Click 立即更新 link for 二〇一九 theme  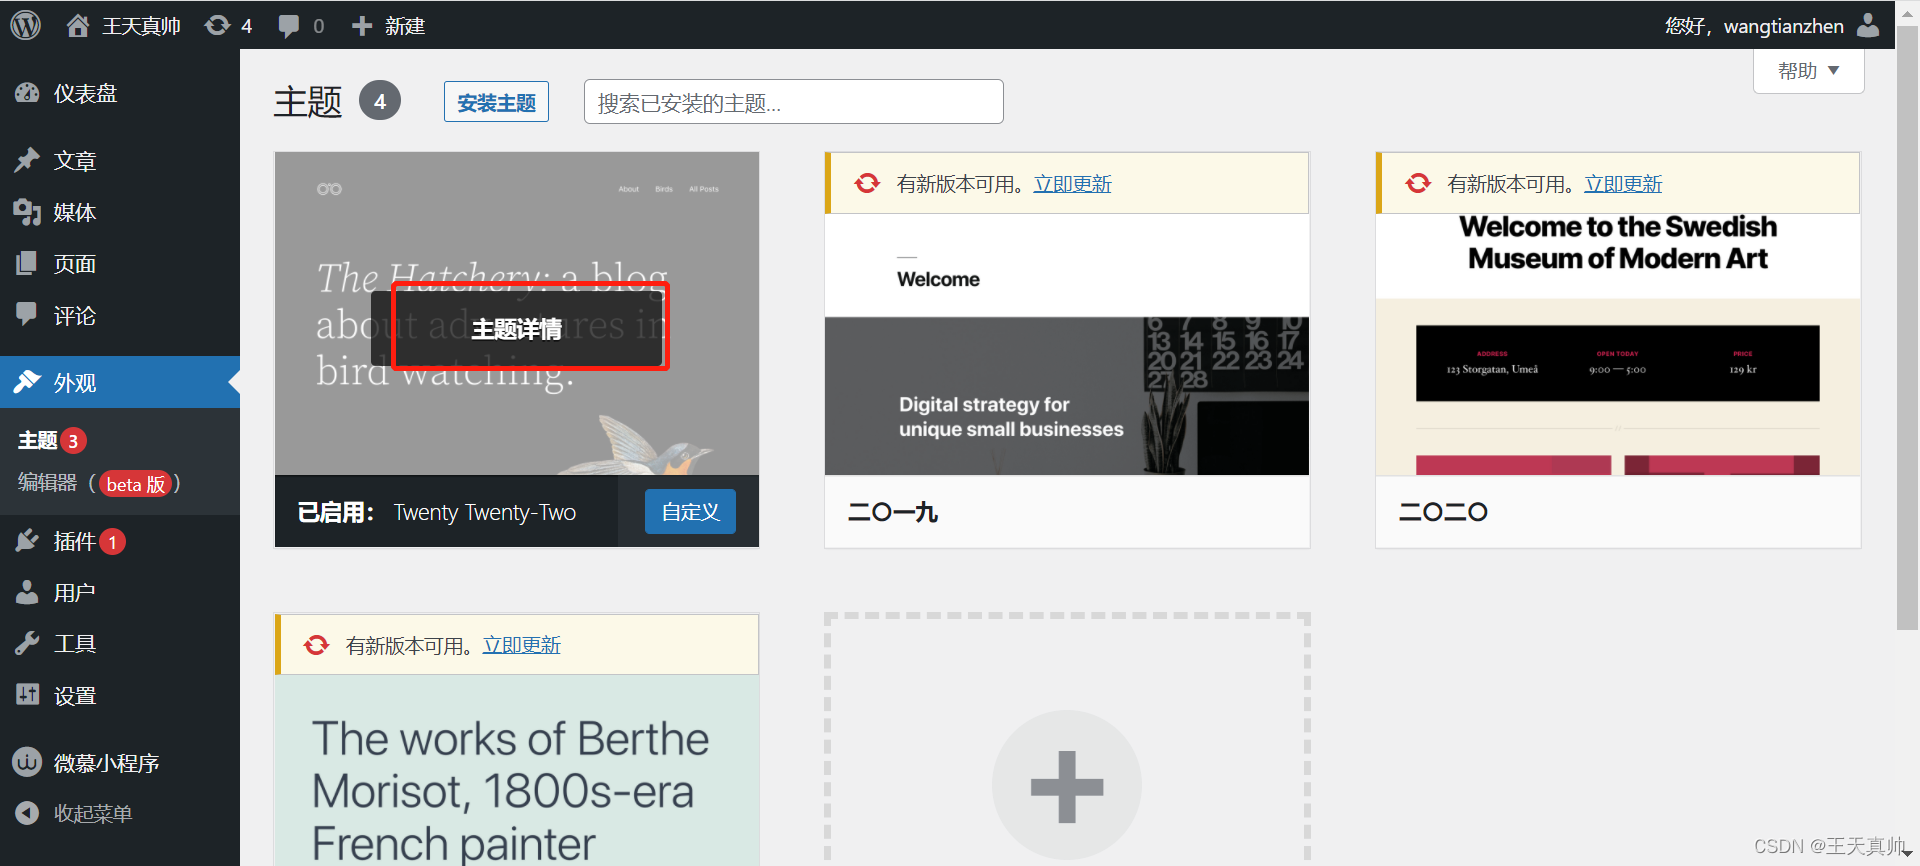pyautogui.click(x=1073, y=184)
